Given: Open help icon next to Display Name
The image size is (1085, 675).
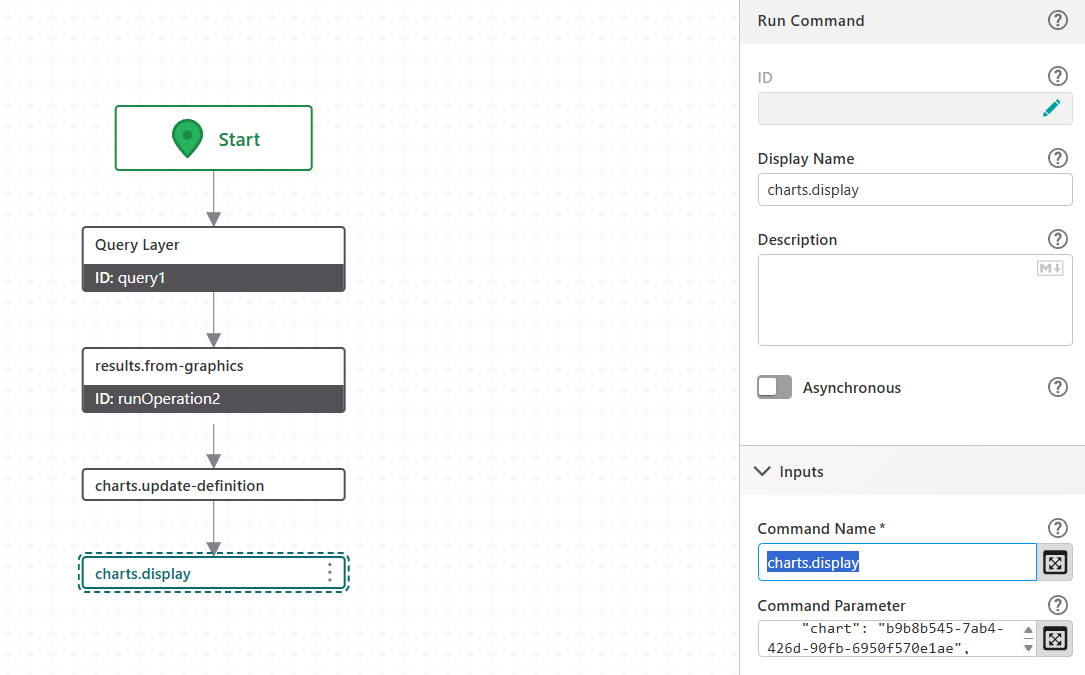Looking at the screenshot, I should click(1057, 159).
